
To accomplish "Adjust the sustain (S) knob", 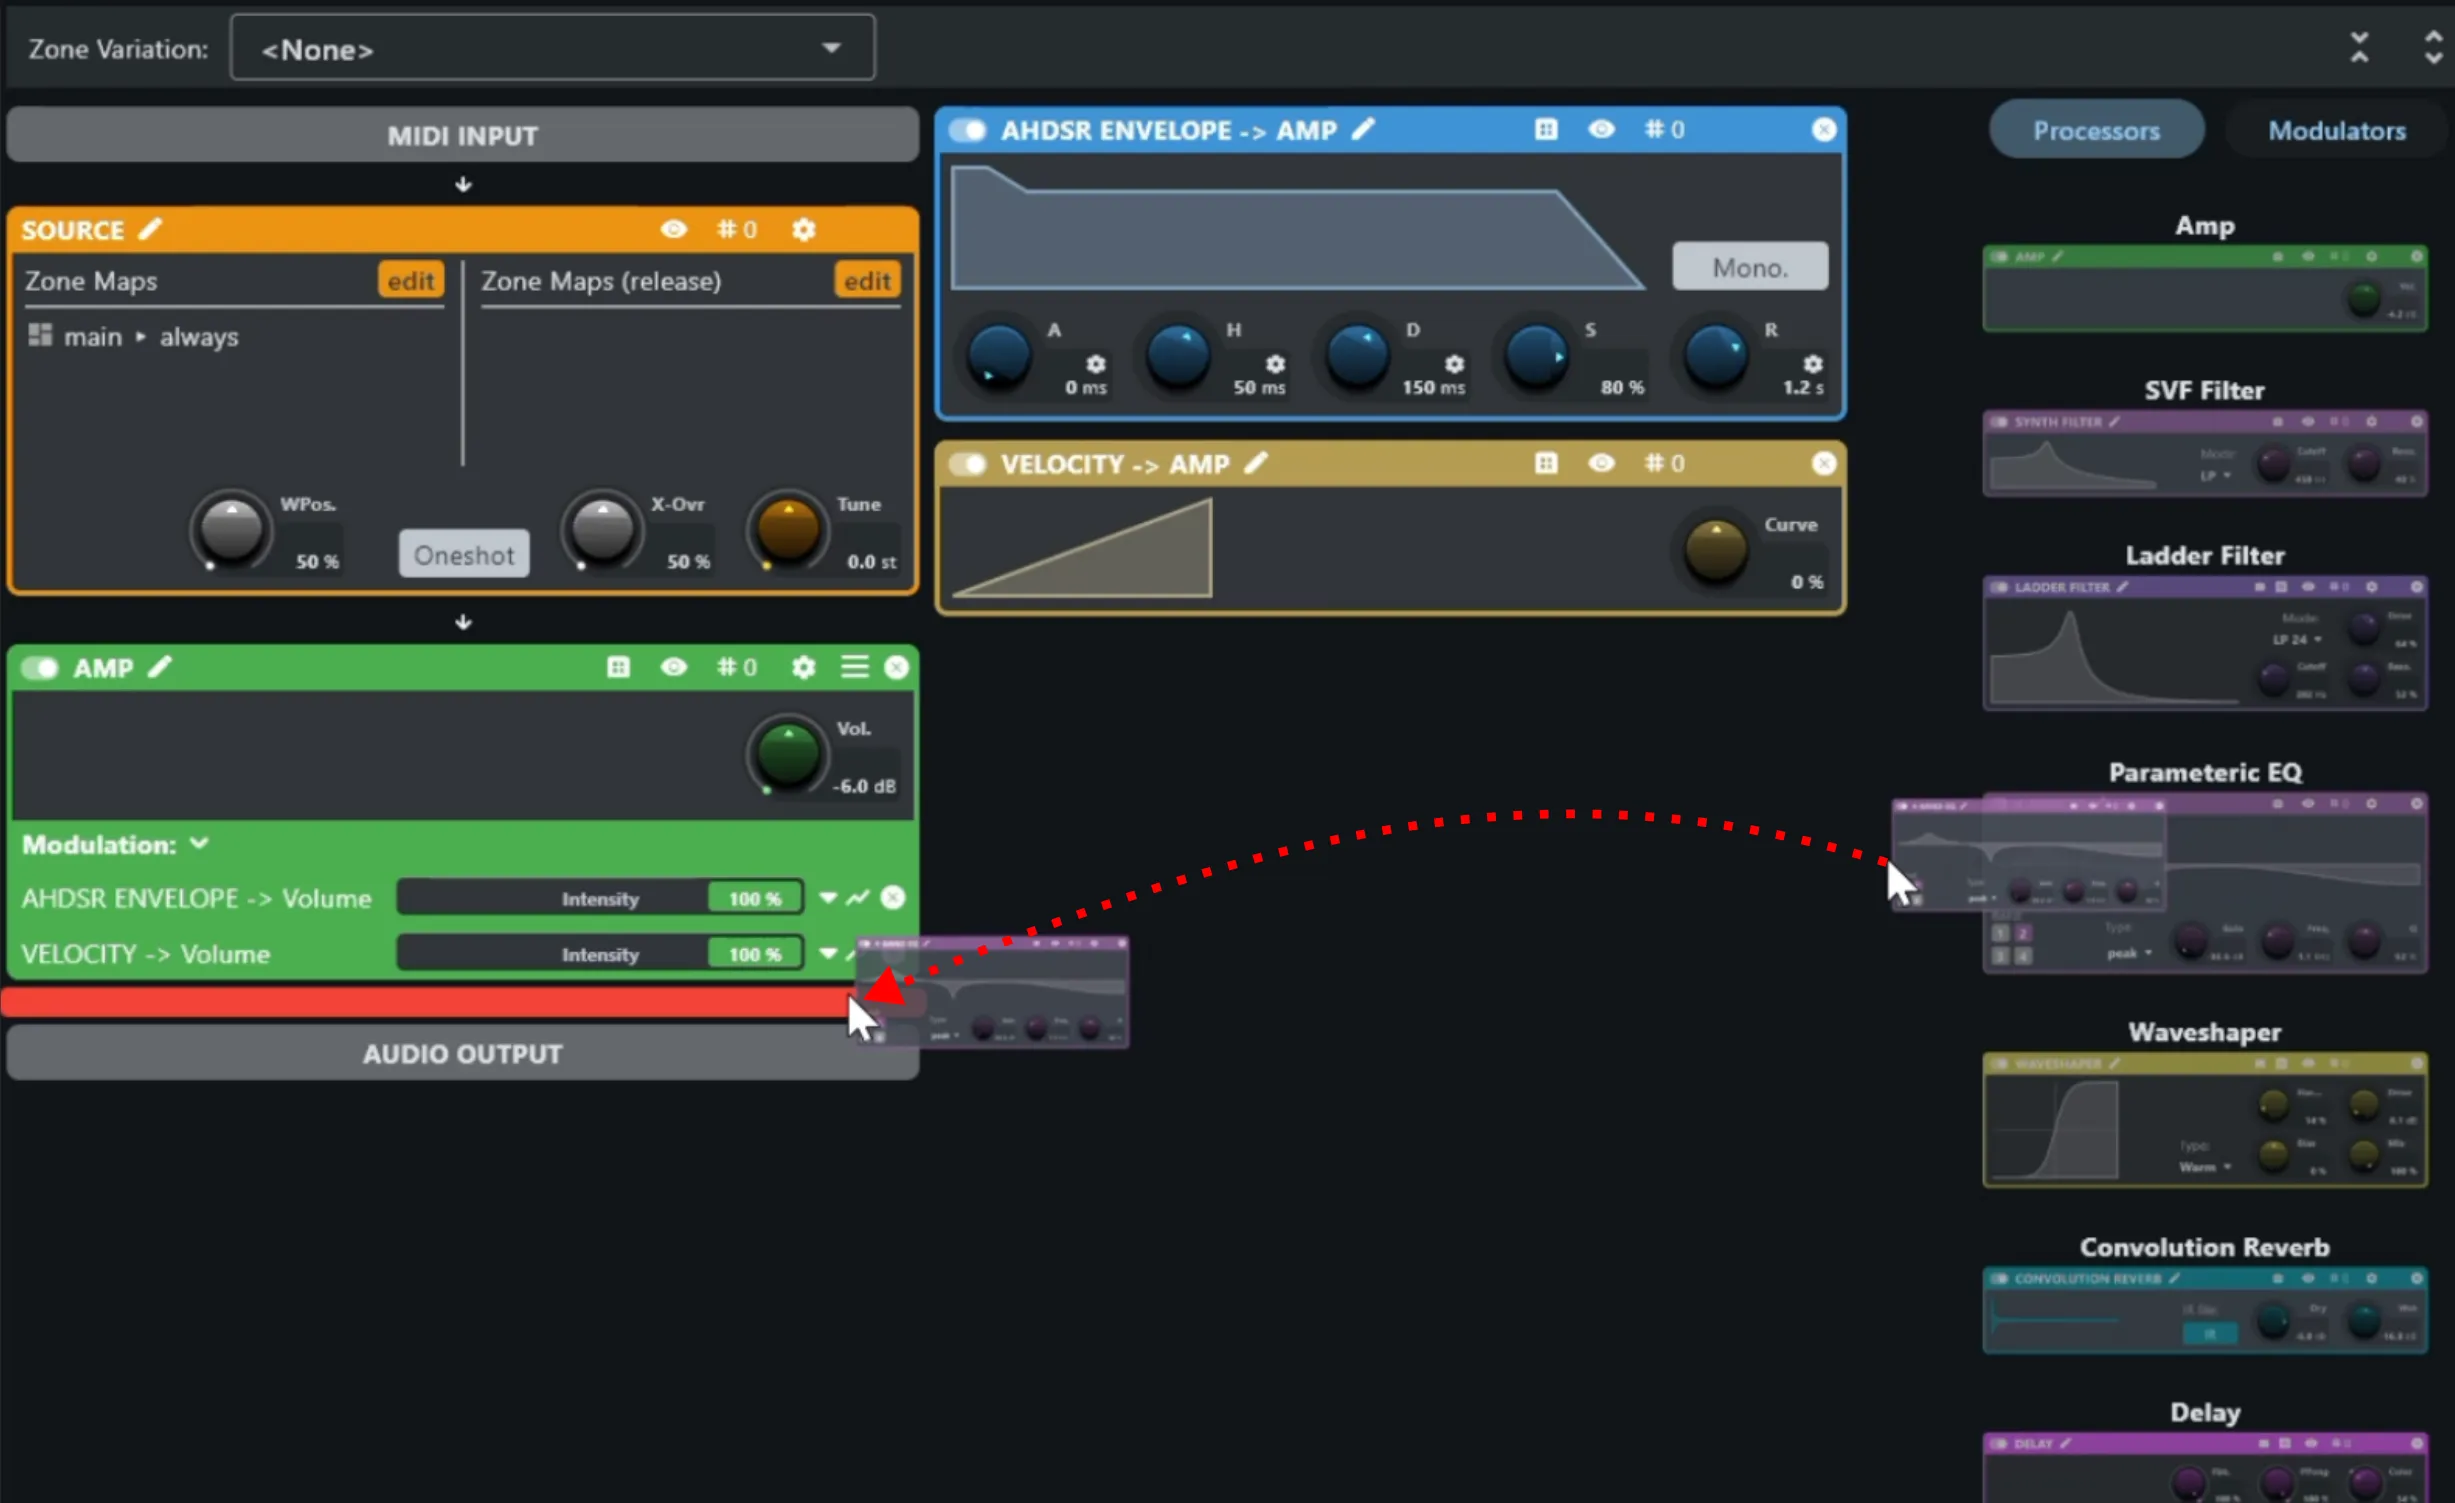I will (1536, 355).
